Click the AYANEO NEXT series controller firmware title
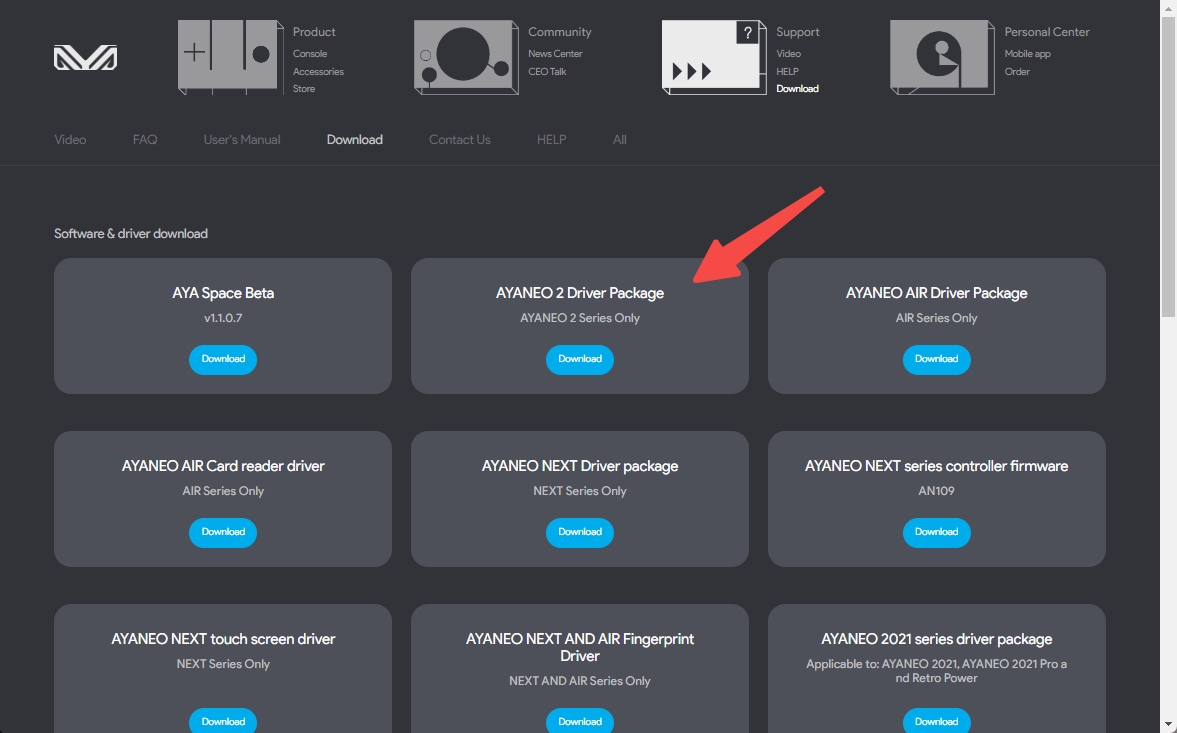The image size is (1177, 733). tap(936, 466)
